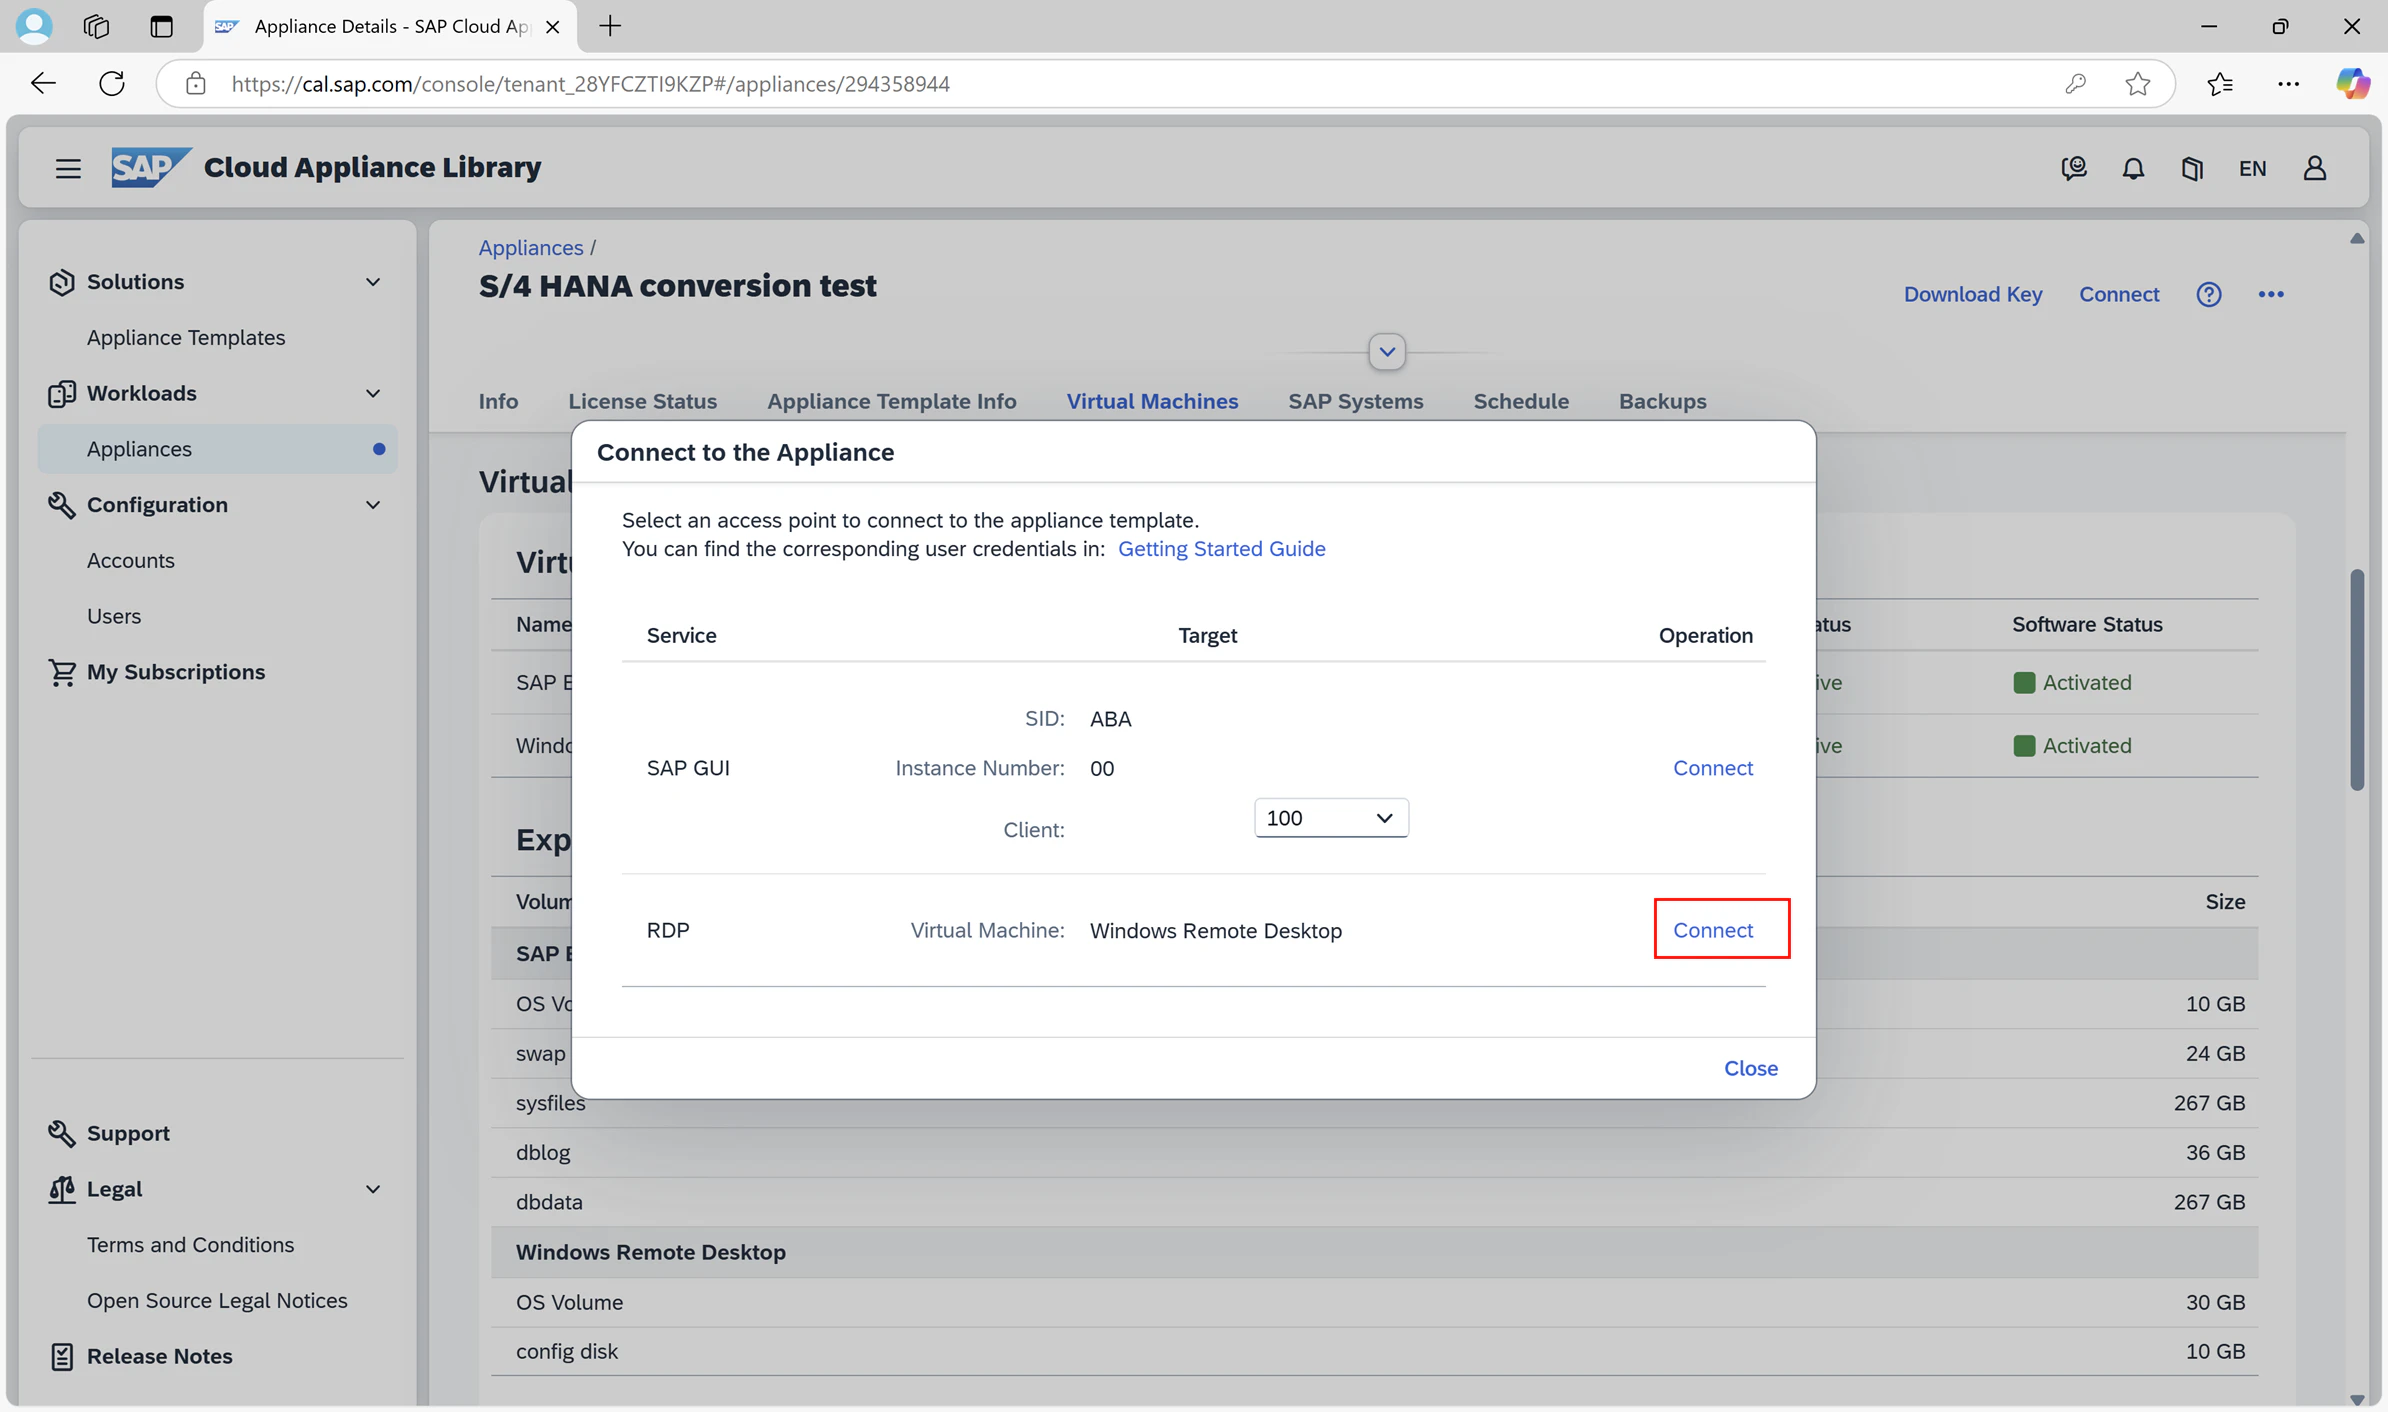Viewport: 2388px width, 1412px height.
Task: Click the config disk row label
Action: point(567,1351)
